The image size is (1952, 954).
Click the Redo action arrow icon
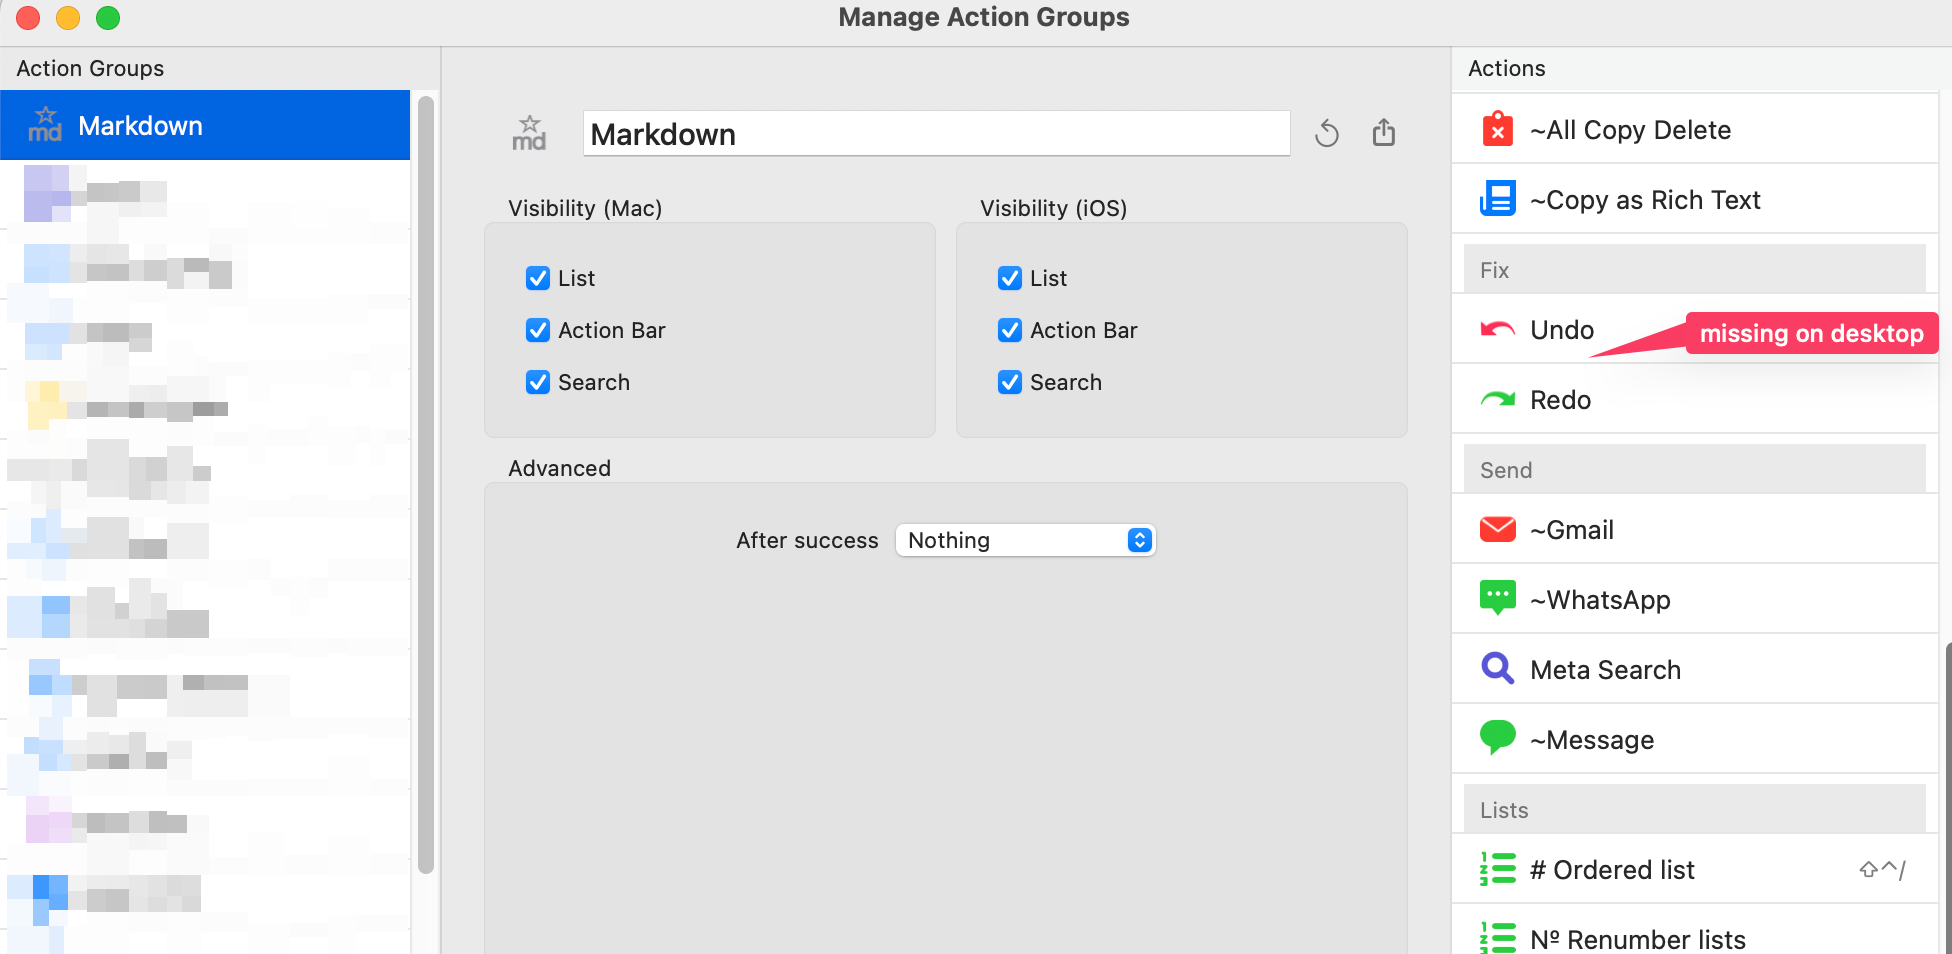(1497, 398)
